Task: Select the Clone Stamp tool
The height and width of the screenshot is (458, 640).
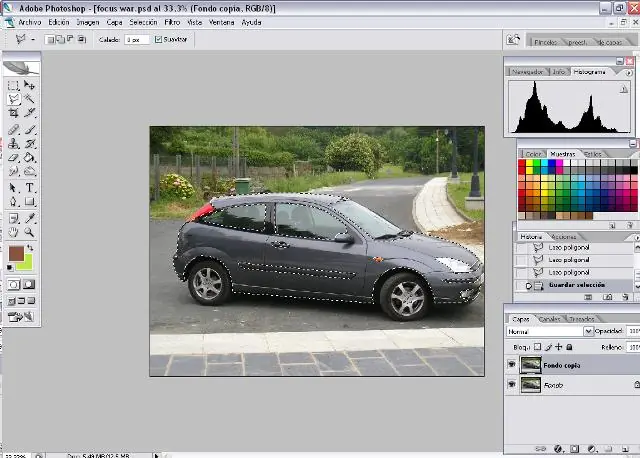Action: [x=13, y=144]
